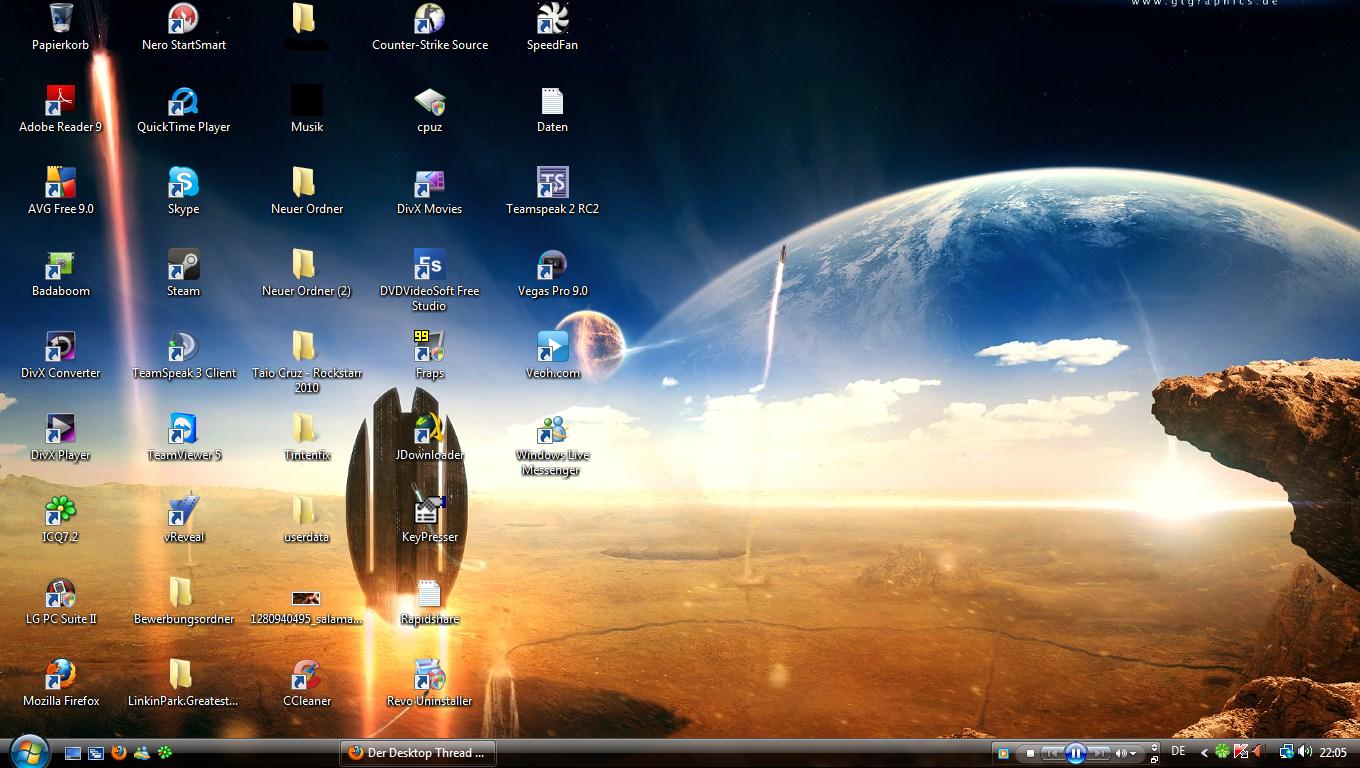This screenshot has height=768, width=1360.
Task: Show hidden system tray icons
Action: [x=1204, y=752]
